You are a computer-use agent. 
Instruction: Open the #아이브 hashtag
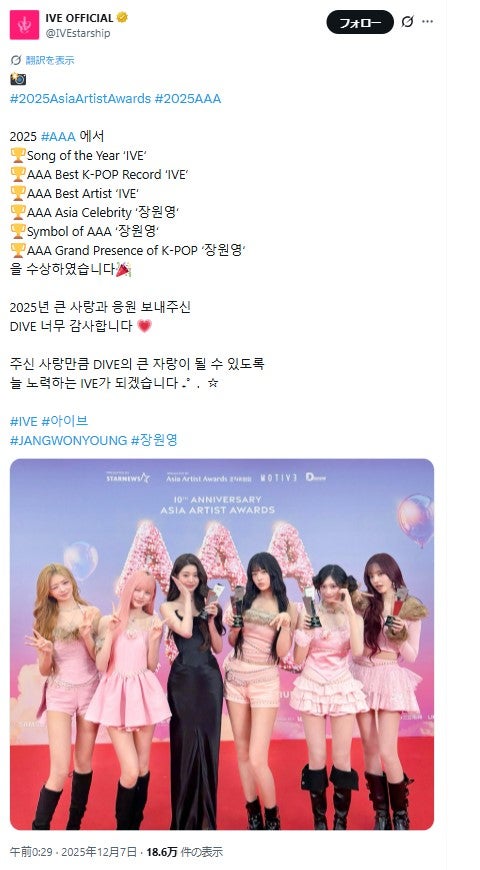(65, 421)
